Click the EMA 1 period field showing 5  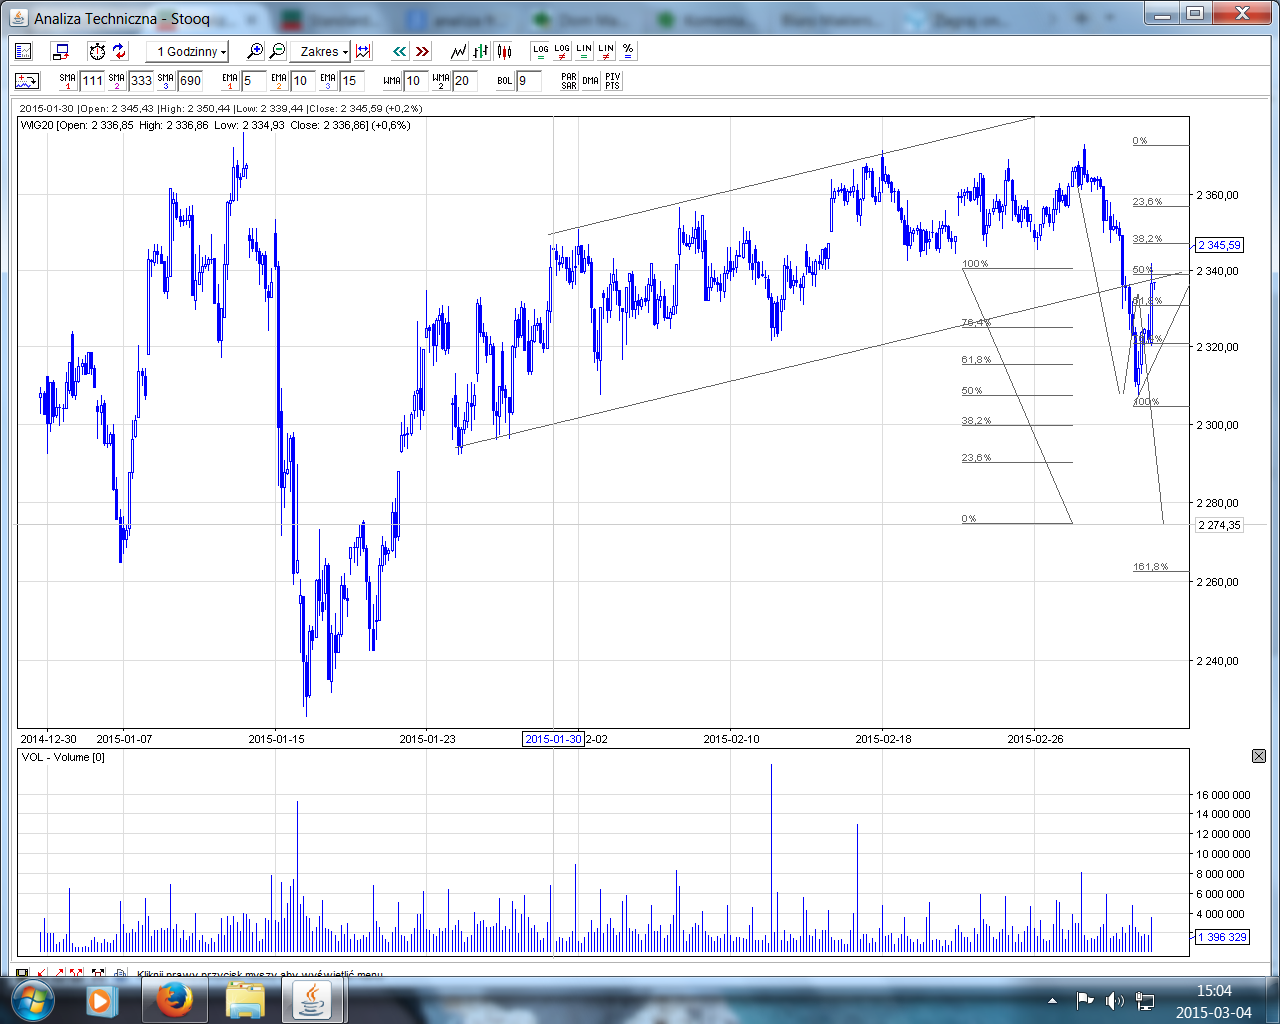pyautogui.click(x=254, y=81)
